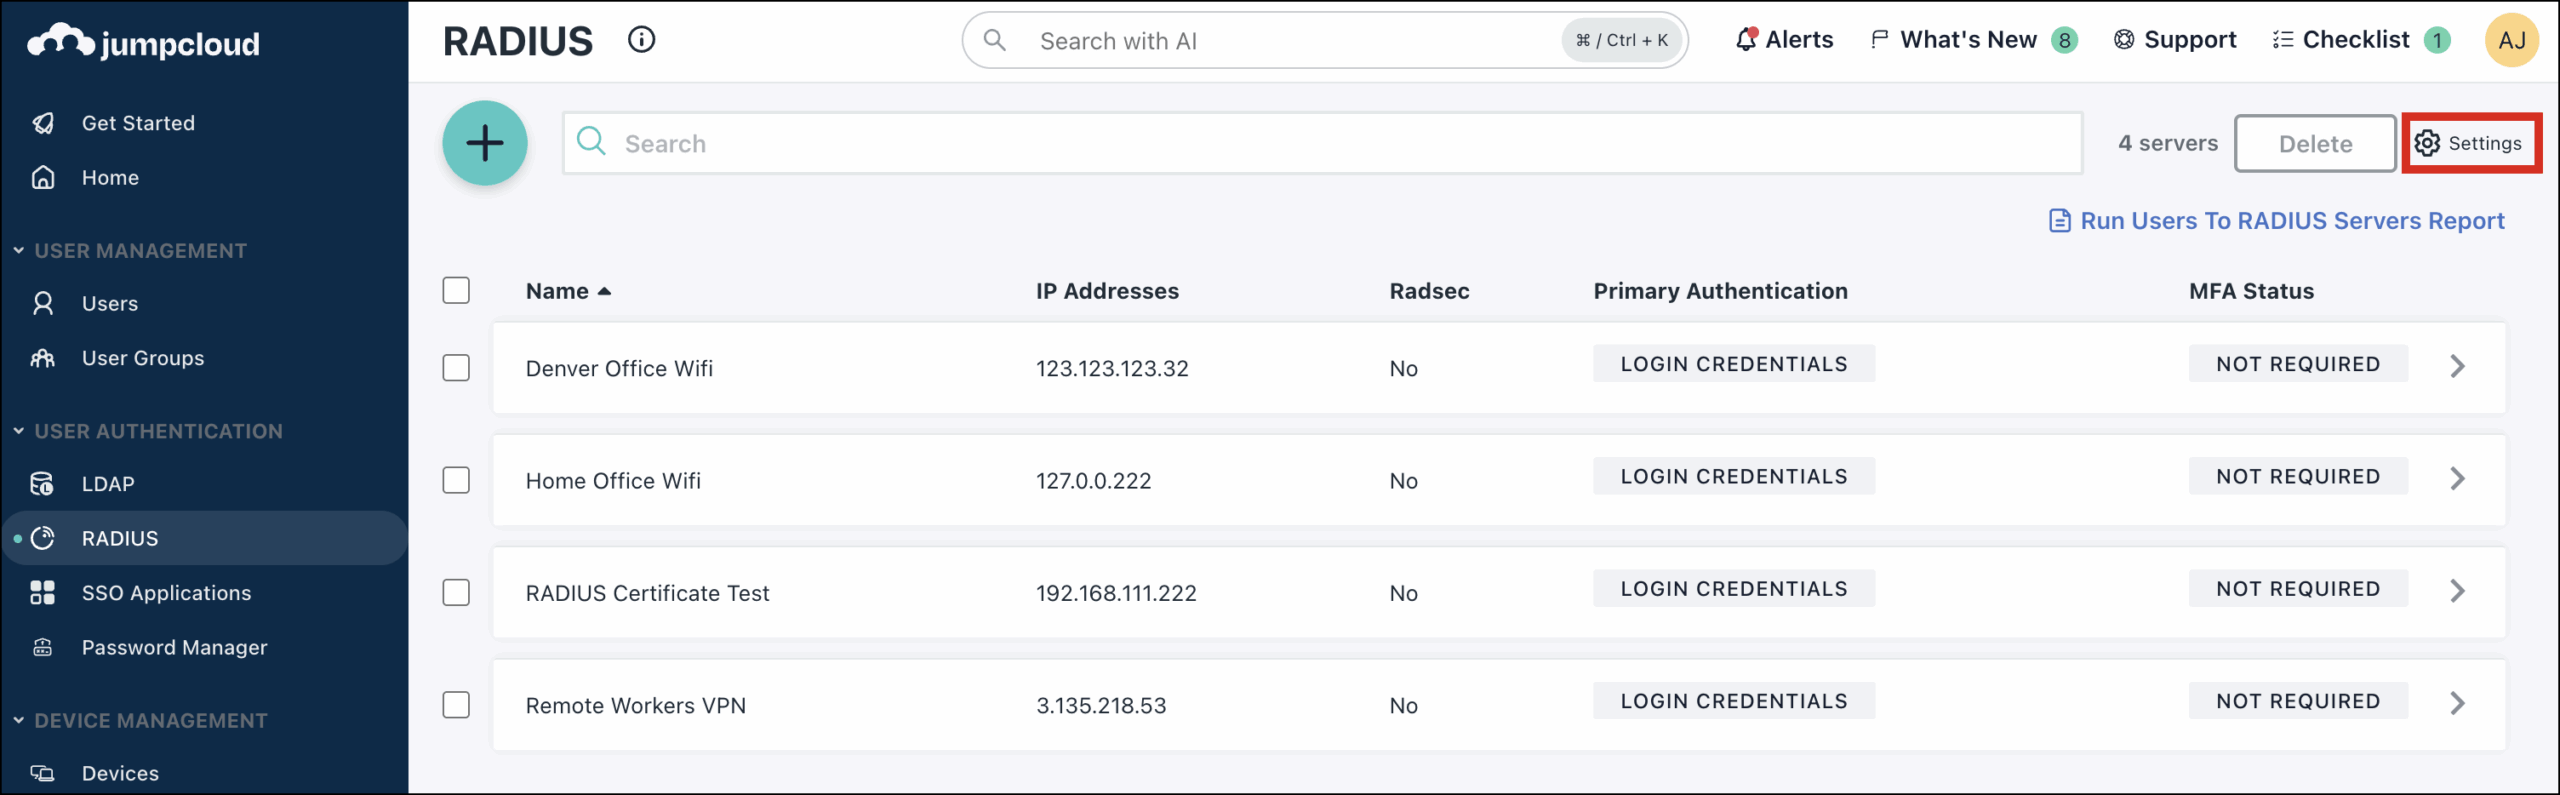Select the Remote Workers VPN checkbox
This screenshot has width=2560, height=795.
pos(456,705)
